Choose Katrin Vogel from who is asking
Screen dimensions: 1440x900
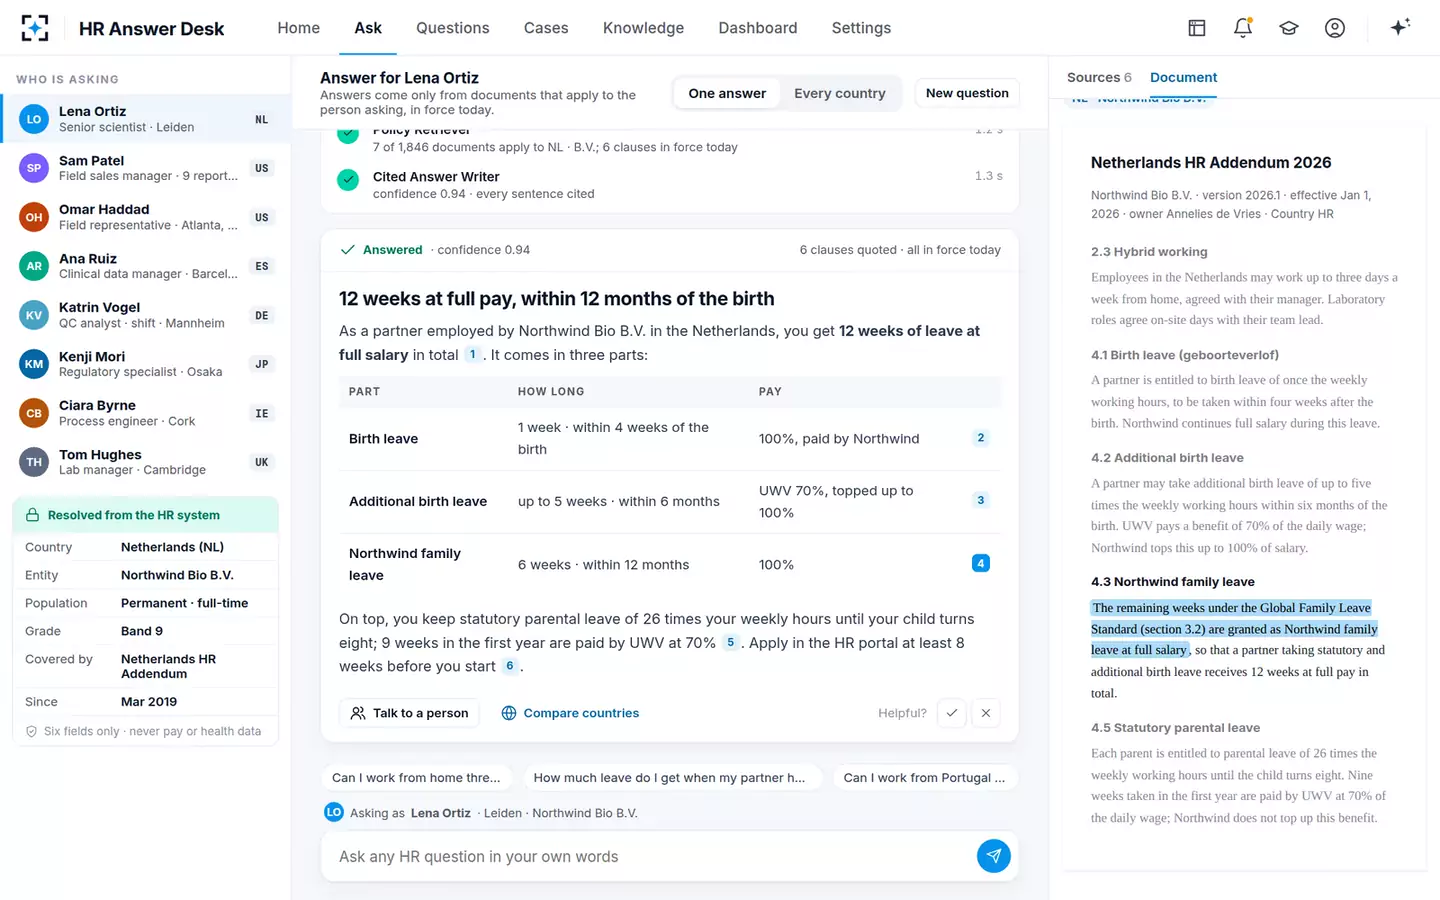[x=146, y=315]
